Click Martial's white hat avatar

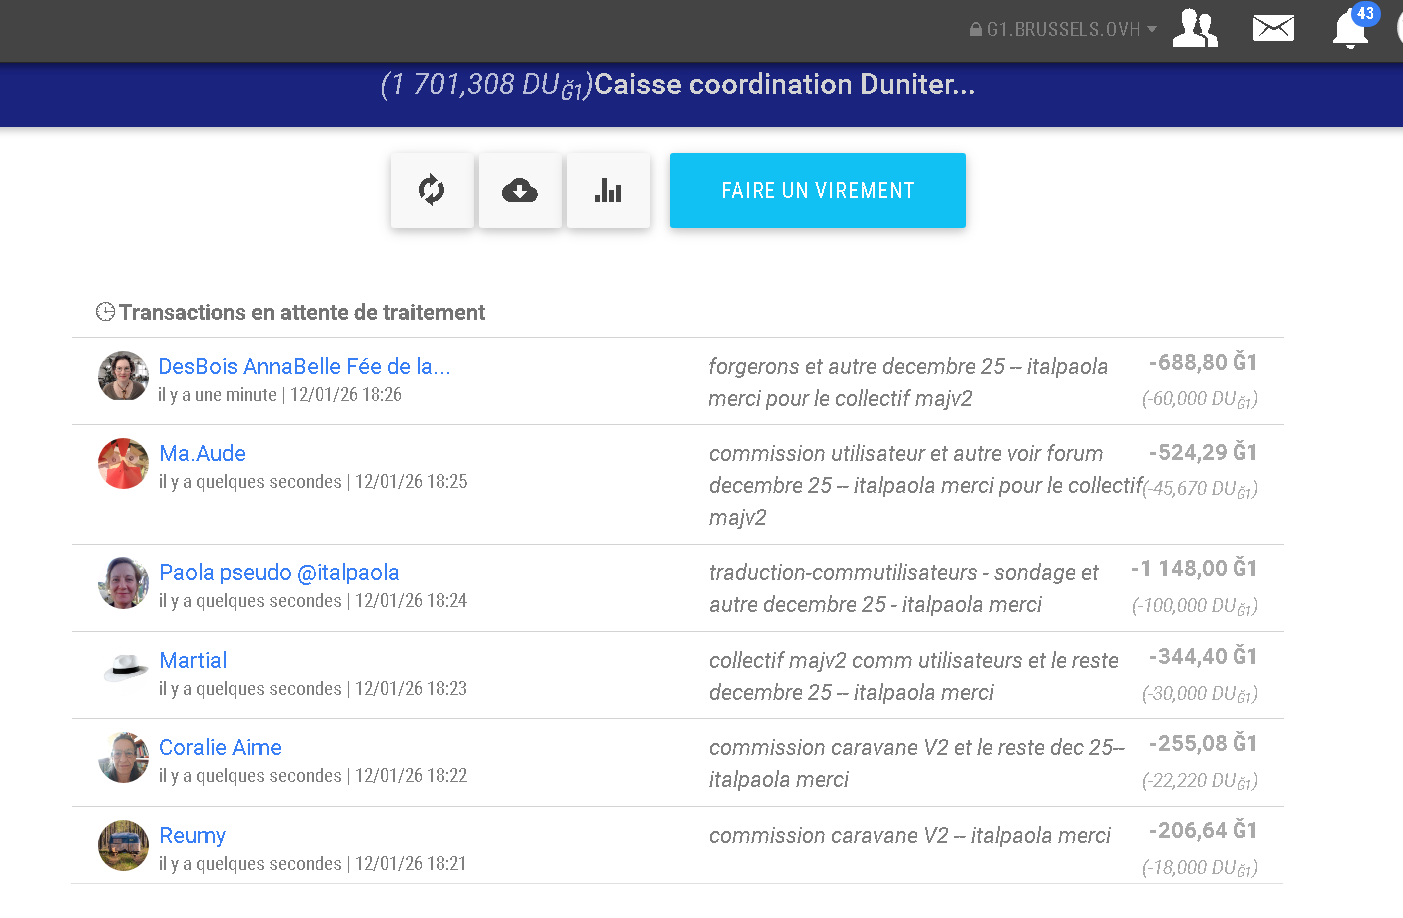click(124, 669)
